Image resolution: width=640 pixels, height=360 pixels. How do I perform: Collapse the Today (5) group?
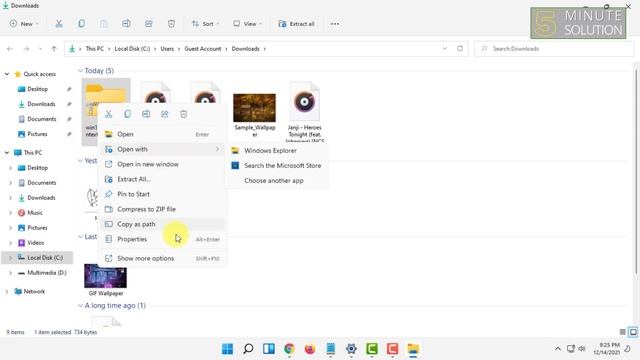[80, 71]
